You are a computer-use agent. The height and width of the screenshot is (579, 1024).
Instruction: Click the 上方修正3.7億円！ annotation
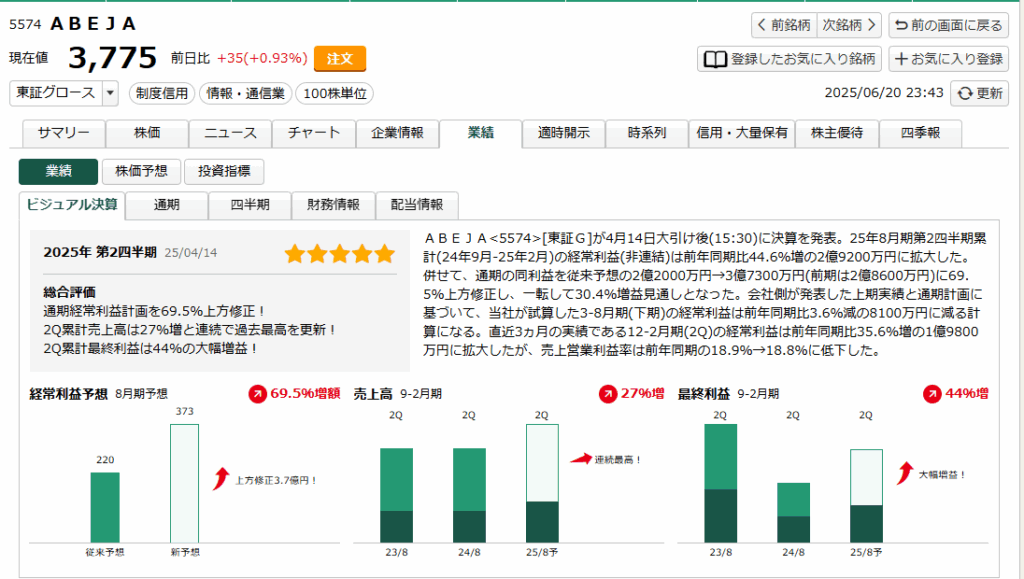point(276,480)
